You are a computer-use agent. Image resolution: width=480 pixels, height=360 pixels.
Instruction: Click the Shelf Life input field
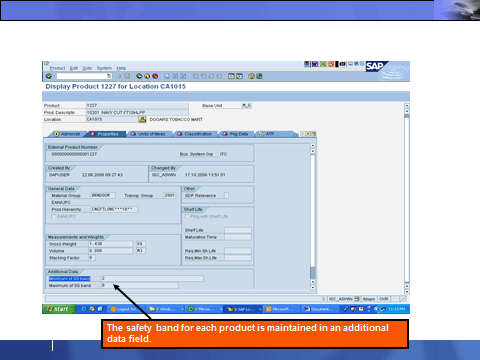pyautogui.click(x=238, y=230)
